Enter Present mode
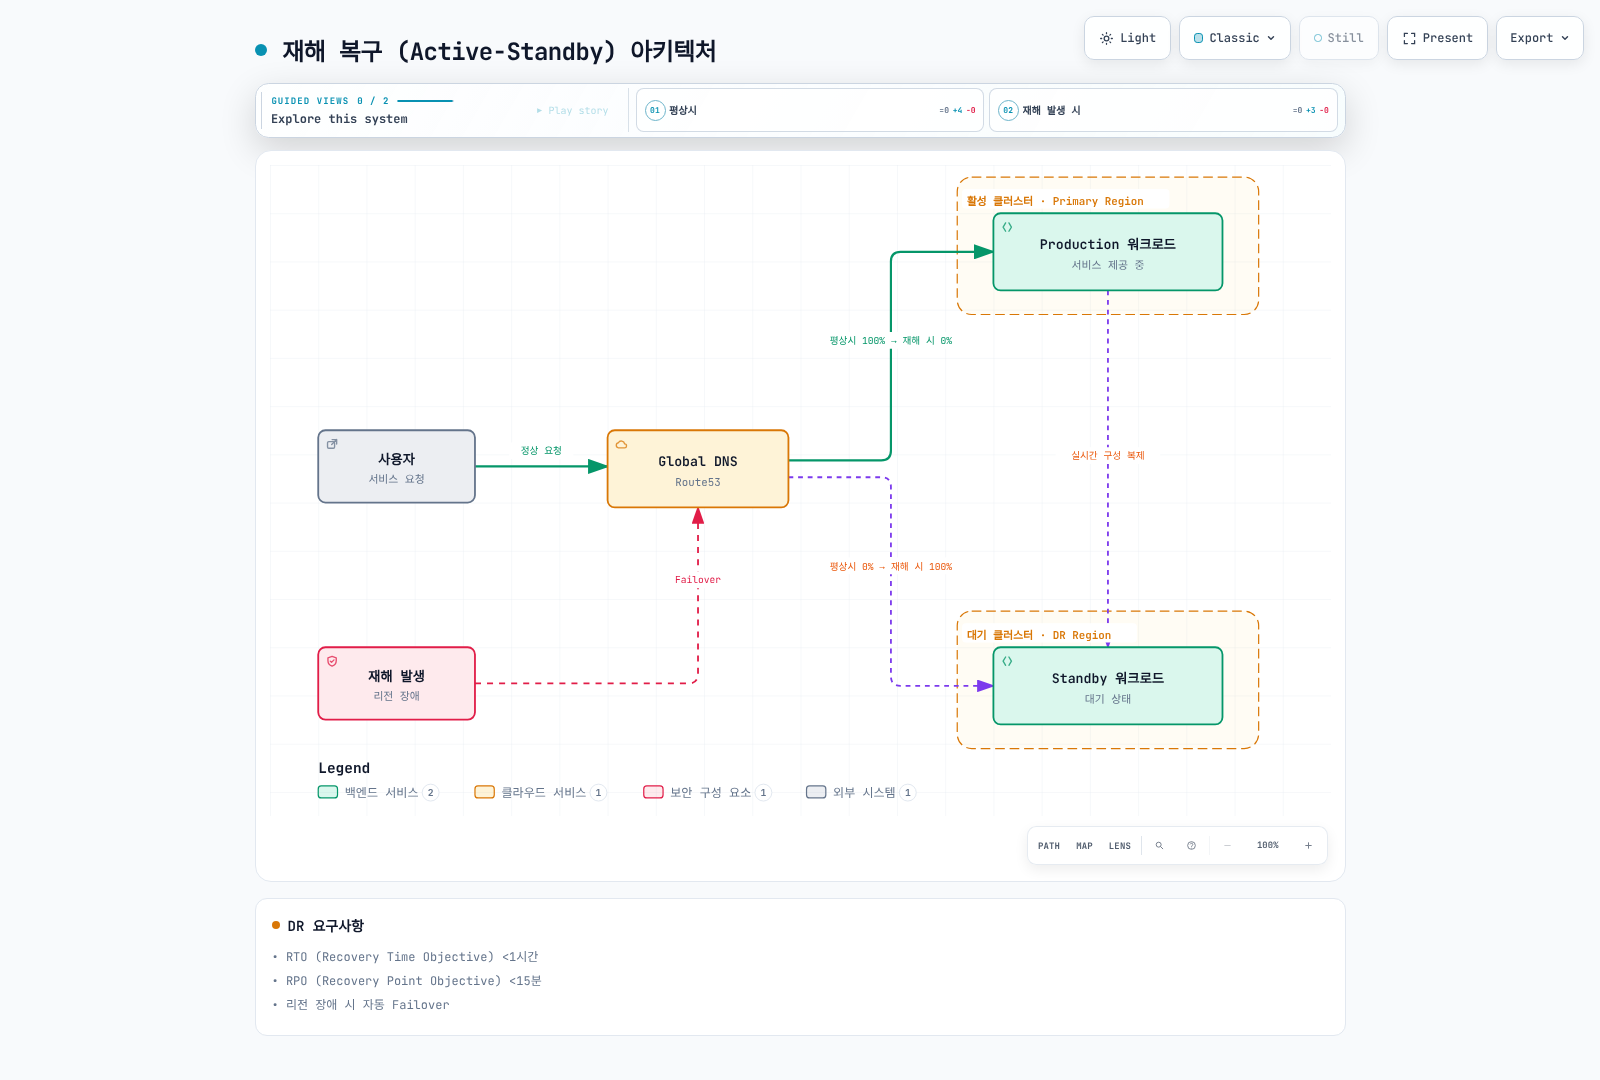This screenshot has height=1080, width=1600. pos(1437,38)
